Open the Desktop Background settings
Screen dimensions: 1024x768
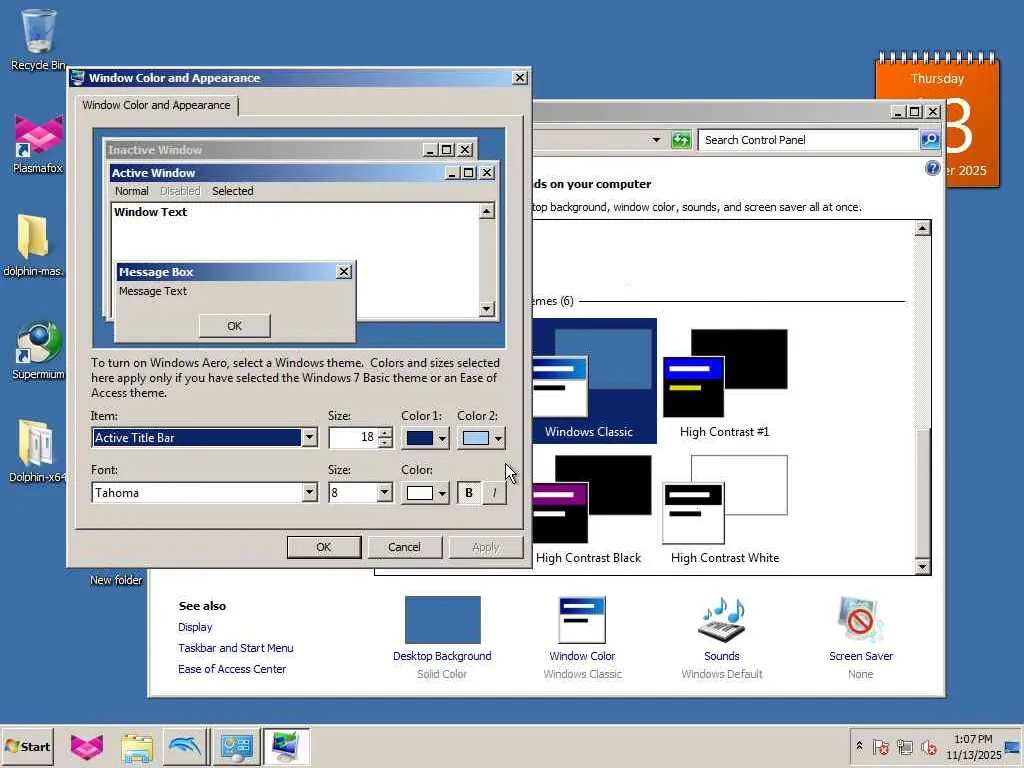pyautogui.click(x=442, y=620)
